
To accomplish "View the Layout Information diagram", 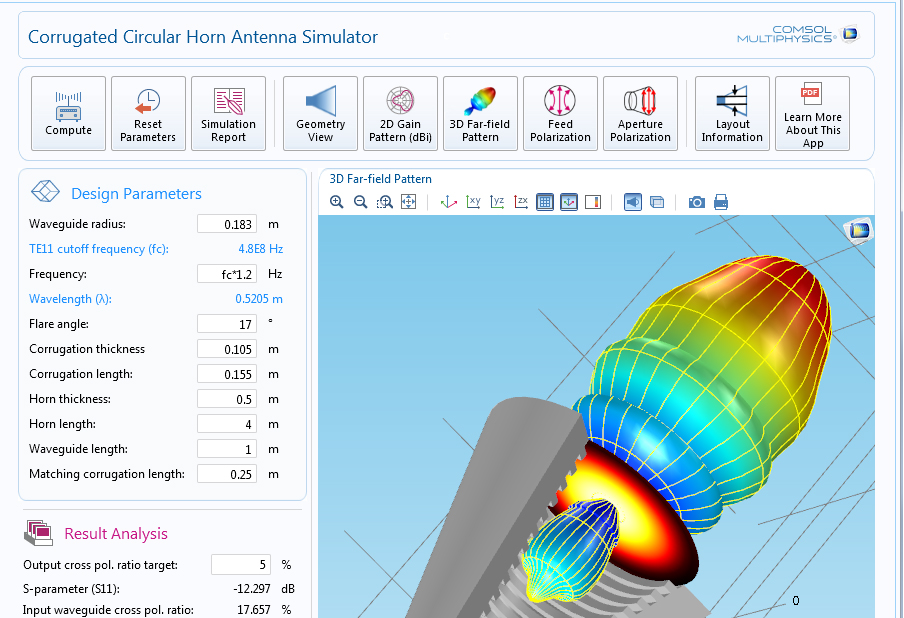I will [x=732, y=112].
